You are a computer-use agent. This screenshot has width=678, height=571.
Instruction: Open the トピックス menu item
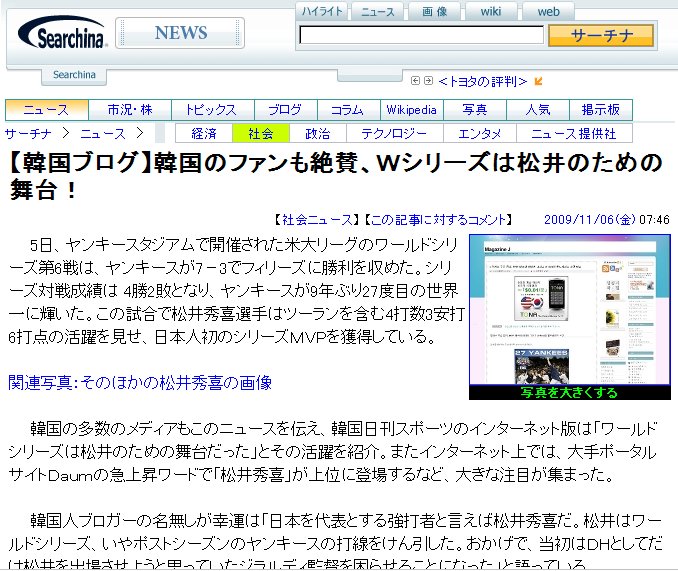click(213, 110)
